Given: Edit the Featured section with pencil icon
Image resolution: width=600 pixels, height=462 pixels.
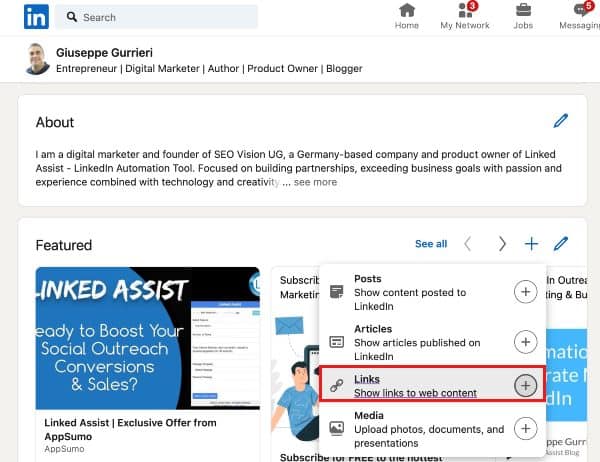Looking at the screenshot, I should (561, 244).
